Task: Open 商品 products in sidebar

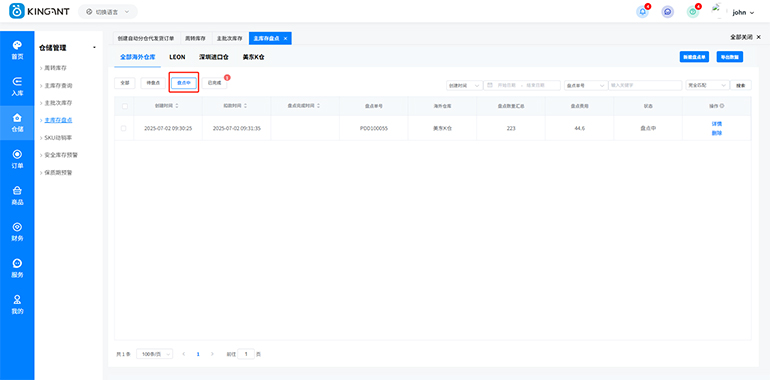Action: click(x=17, y=196)
